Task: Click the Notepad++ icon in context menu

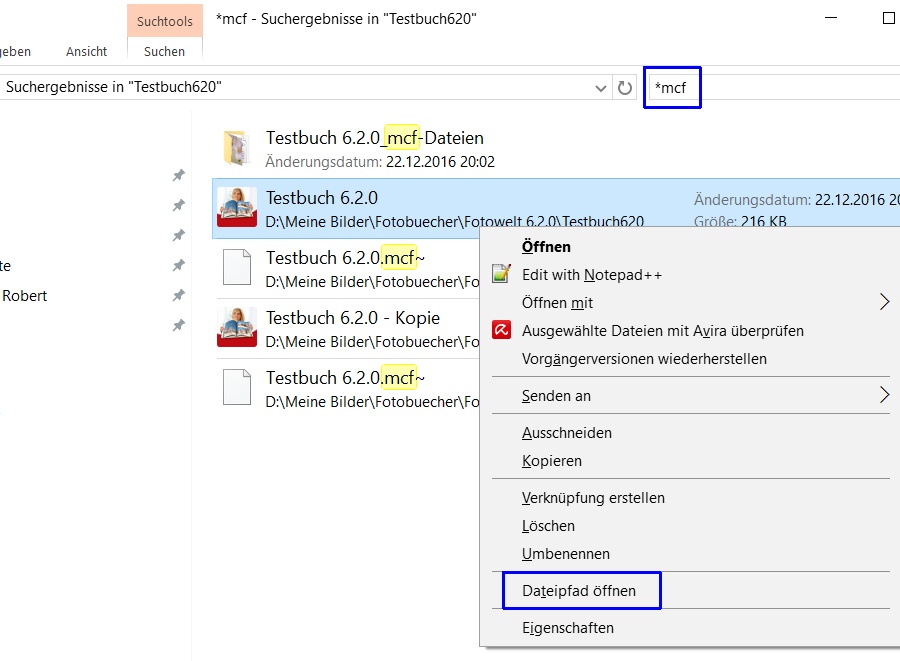Action: click(x=501, y=274)
